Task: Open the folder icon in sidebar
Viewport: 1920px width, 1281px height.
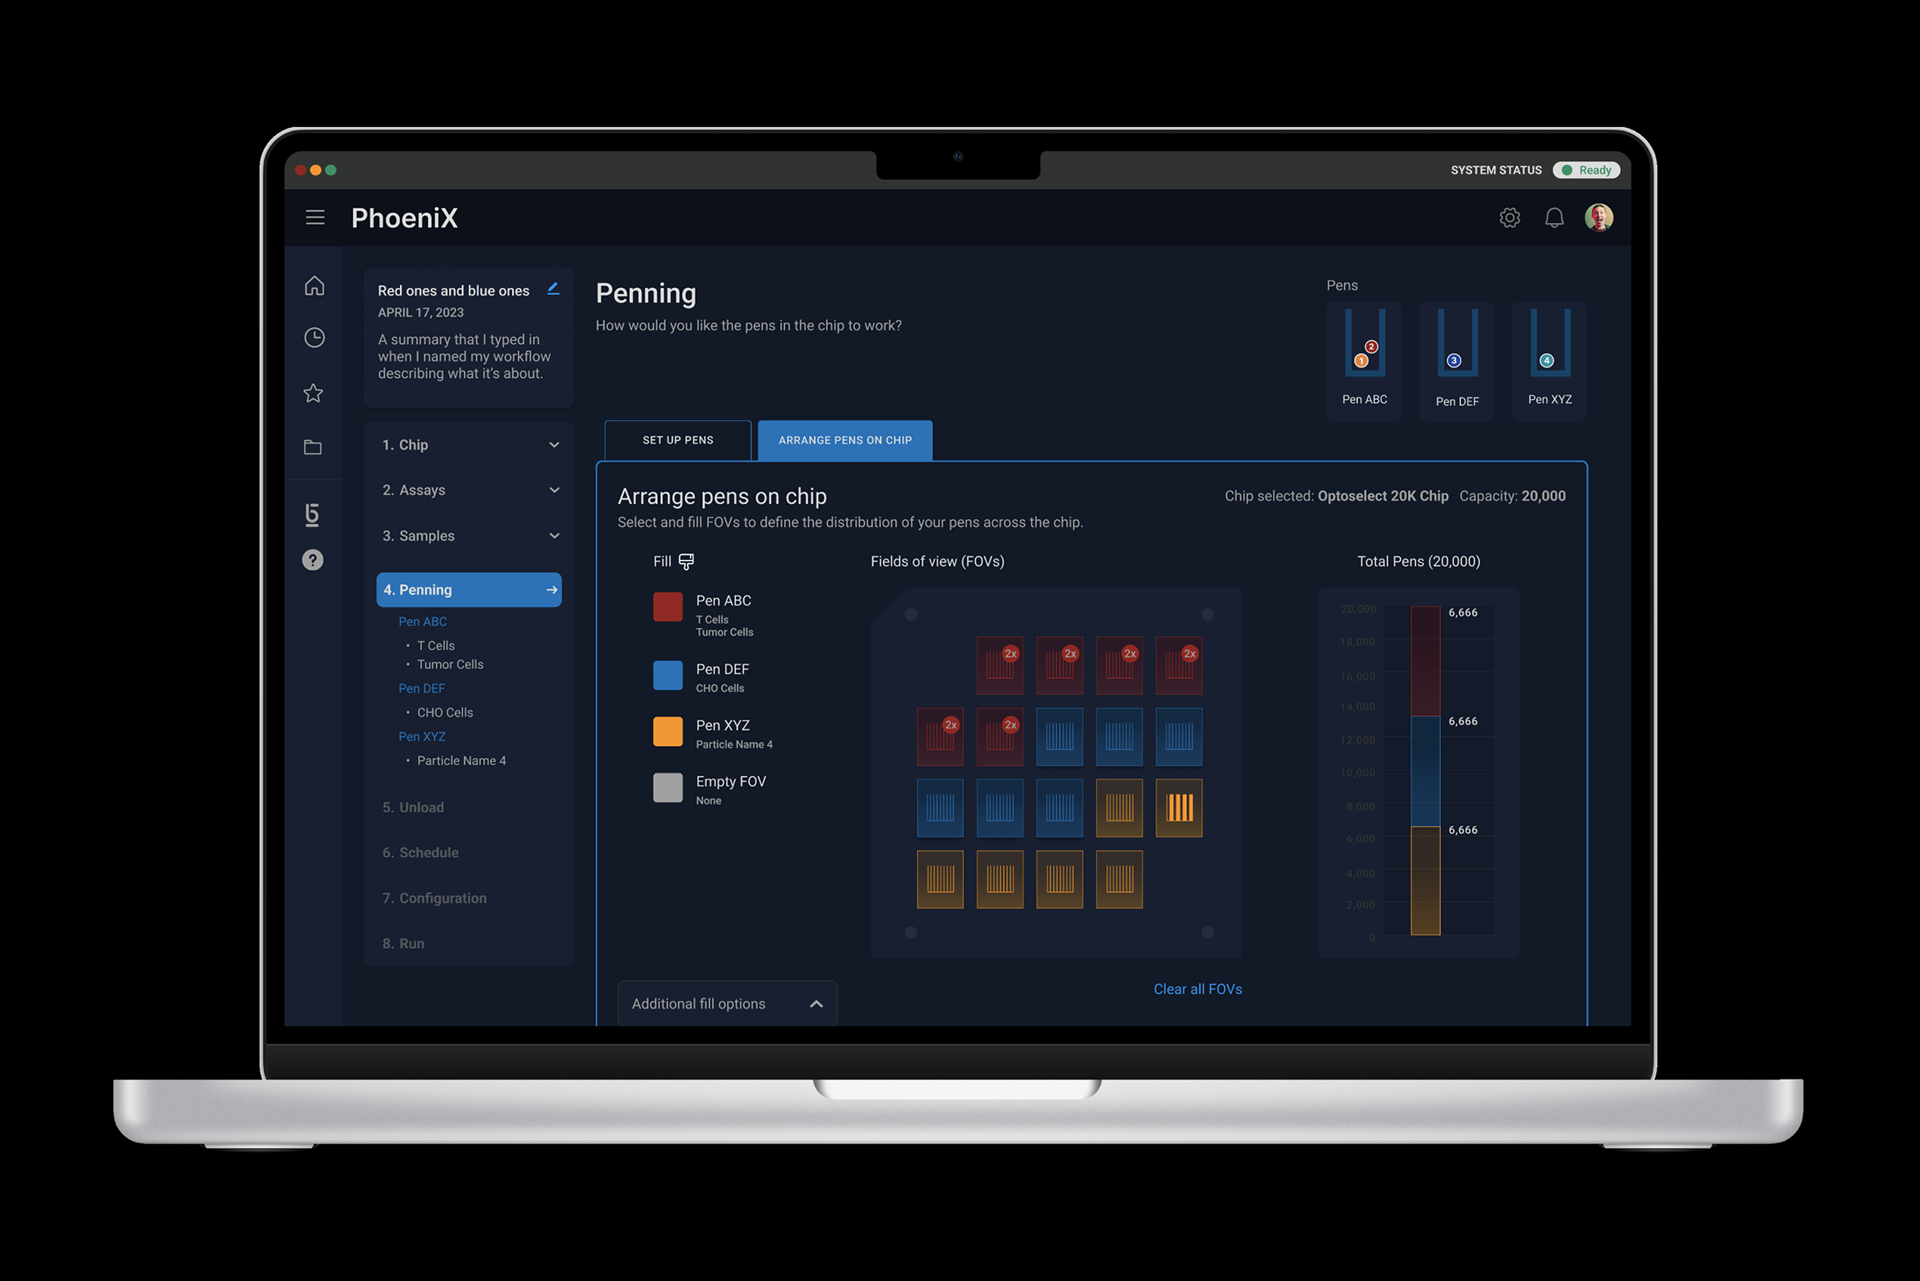Action: pos(313,447)
